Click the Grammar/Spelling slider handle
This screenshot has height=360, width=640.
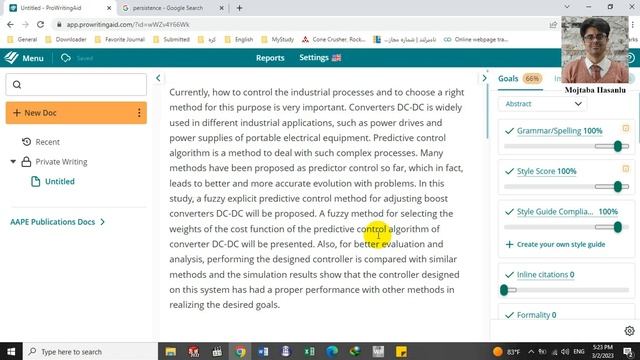pos(618,146)
